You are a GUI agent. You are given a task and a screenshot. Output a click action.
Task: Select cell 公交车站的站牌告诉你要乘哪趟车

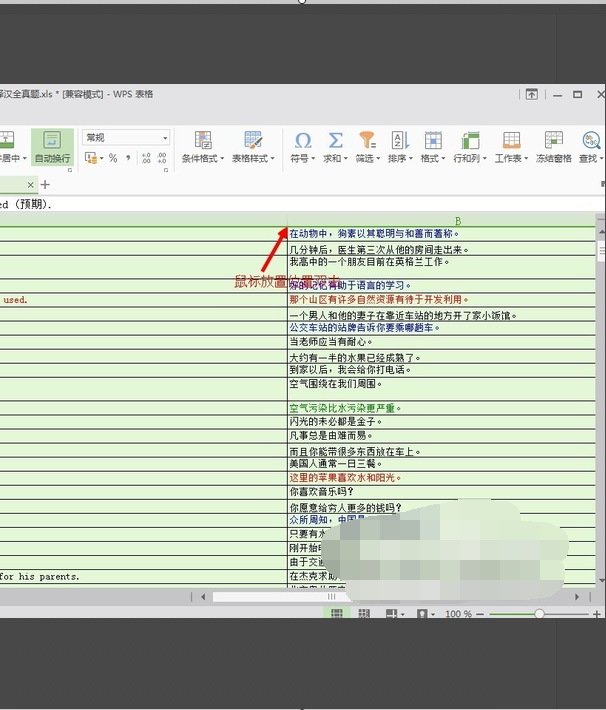(442, 328)
